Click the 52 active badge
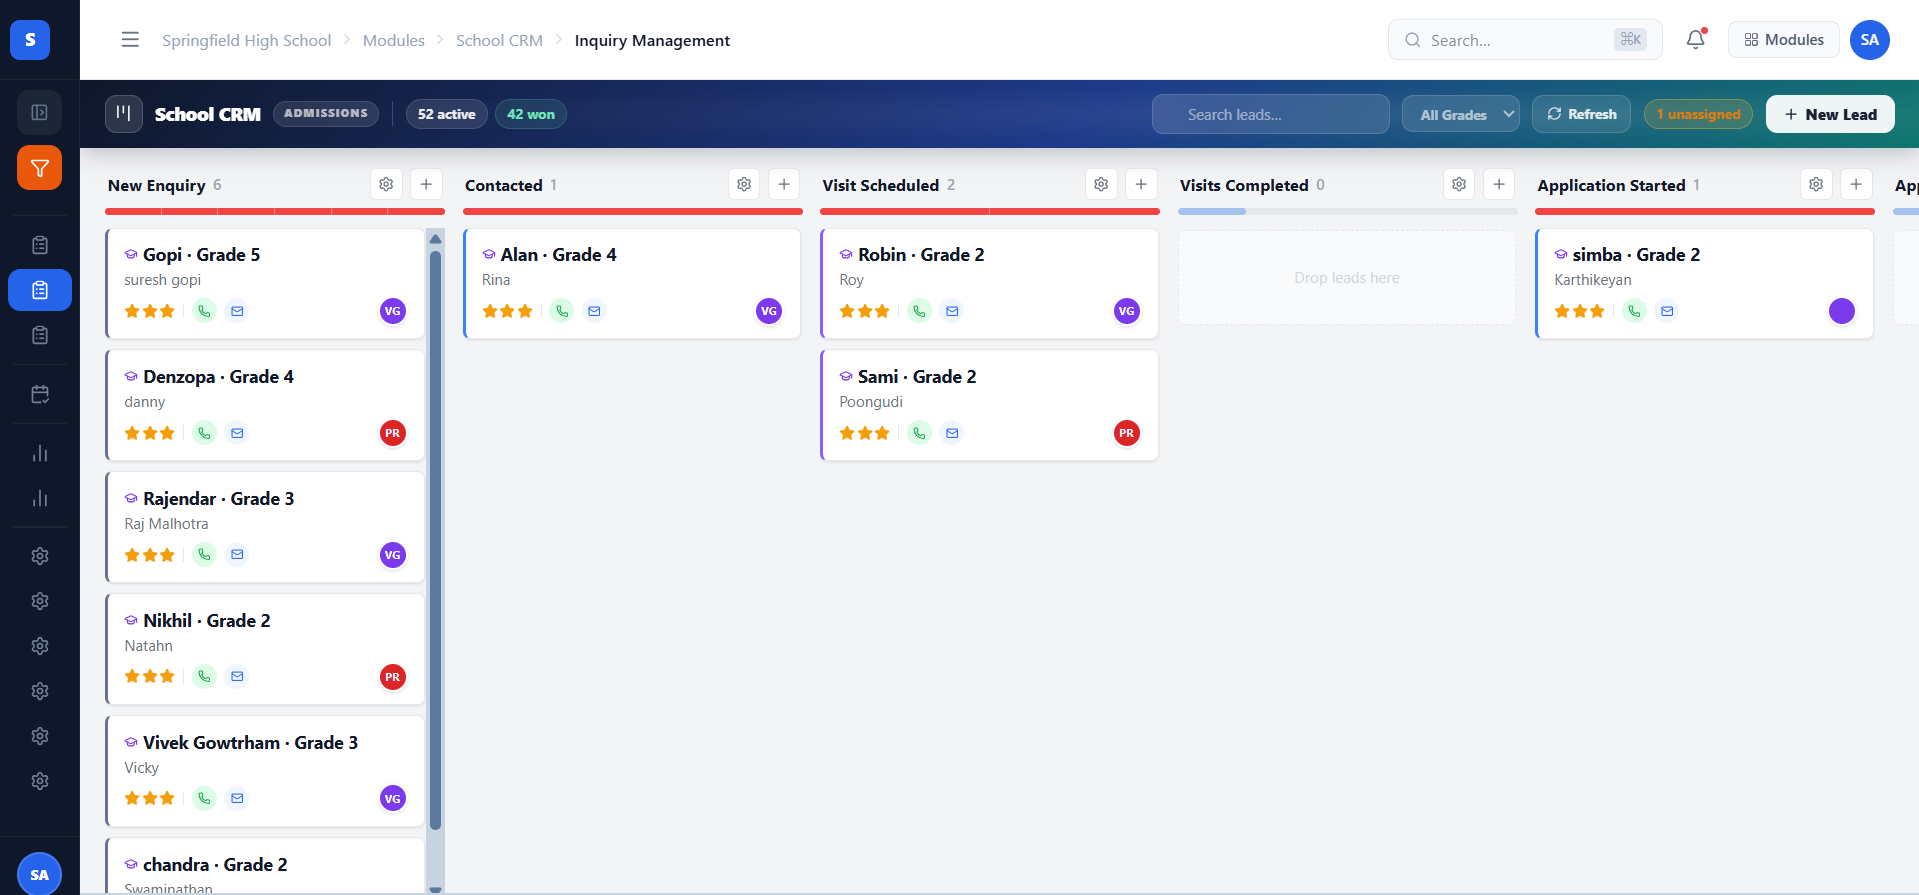 [x=447, y=114]
